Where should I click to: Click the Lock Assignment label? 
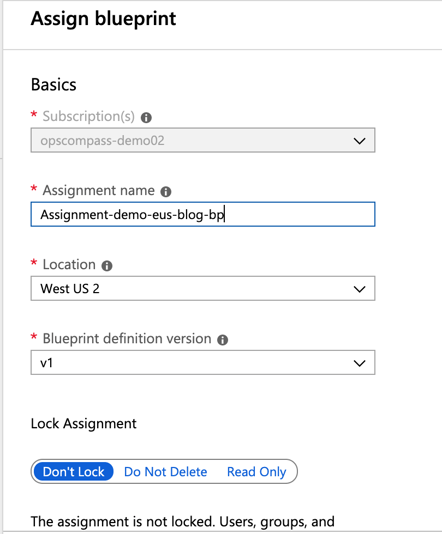click(x=83, y=424)
